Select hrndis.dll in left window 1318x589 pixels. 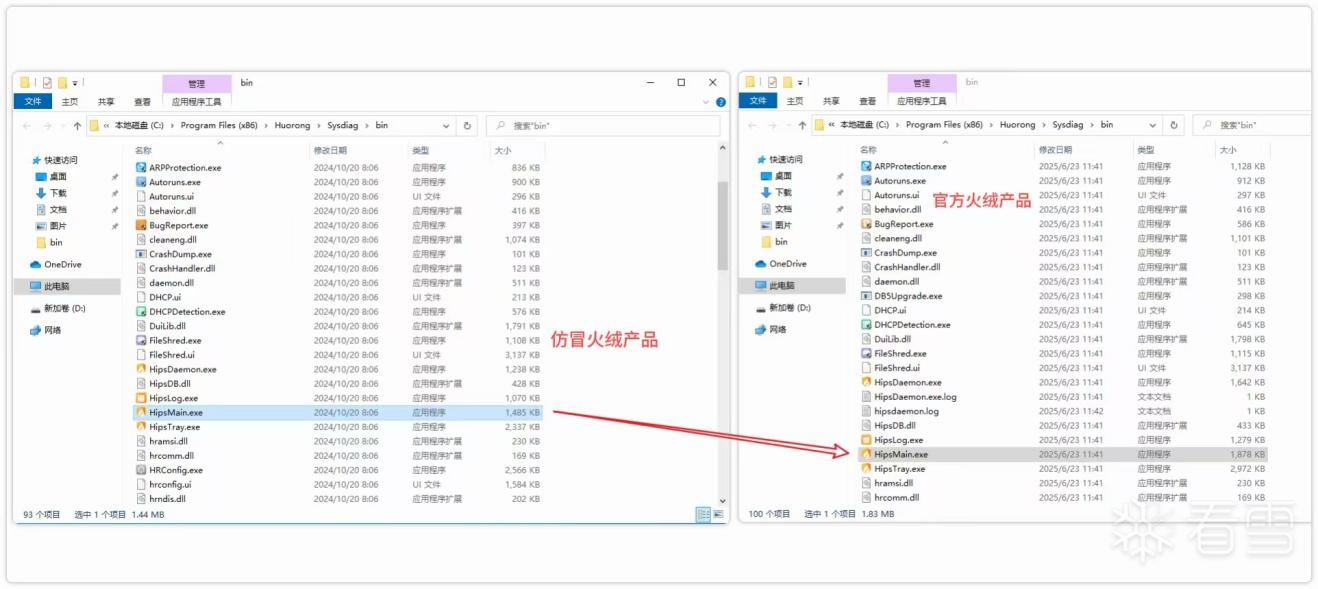[x=167, y=499]
